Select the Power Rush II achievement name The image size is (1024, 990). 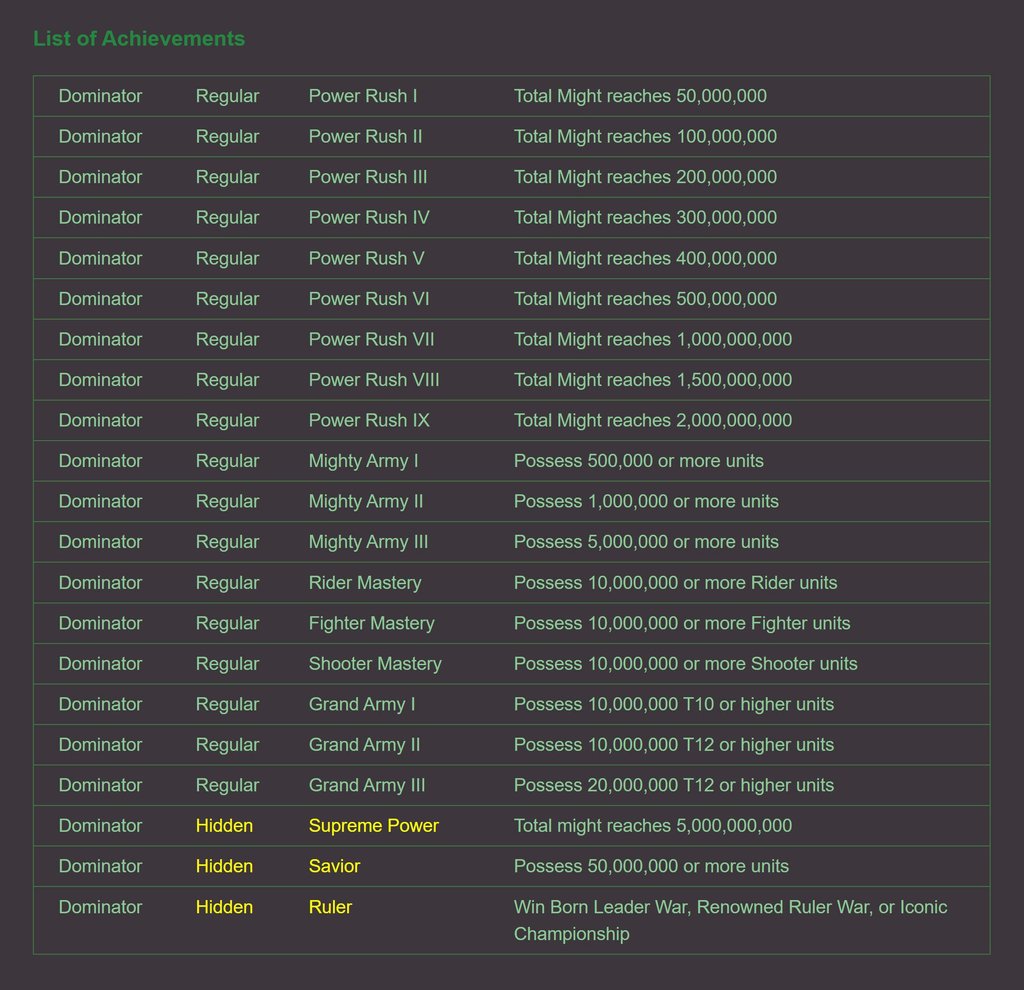coord(365,136)
